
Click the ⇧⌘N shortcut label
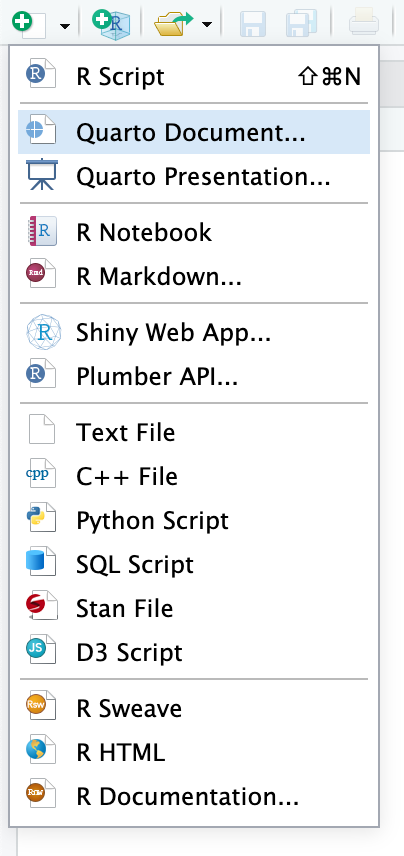[x=329, y=77]
